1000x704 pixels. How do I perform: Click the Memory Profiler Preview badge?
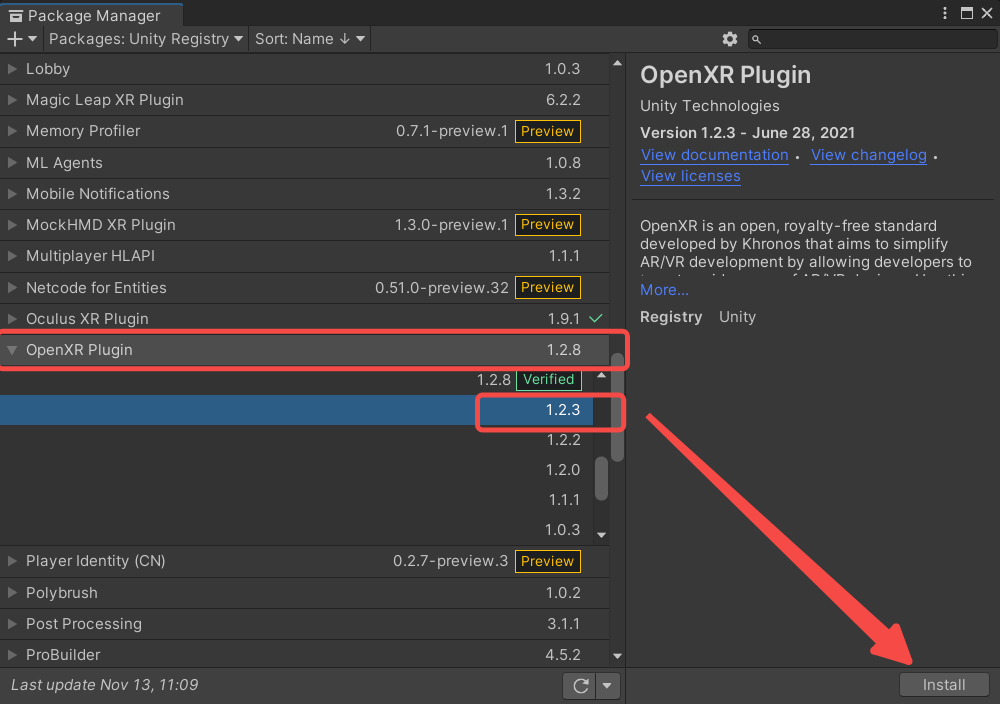coord(547,131)
